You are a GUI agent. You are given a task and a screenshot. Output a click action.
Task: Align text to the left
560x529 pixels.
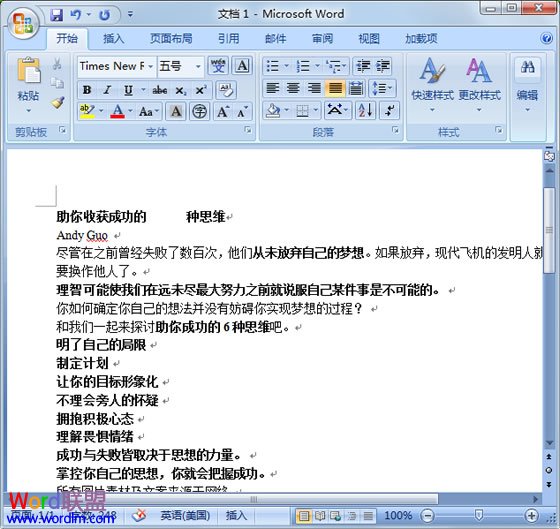point(272,88)
